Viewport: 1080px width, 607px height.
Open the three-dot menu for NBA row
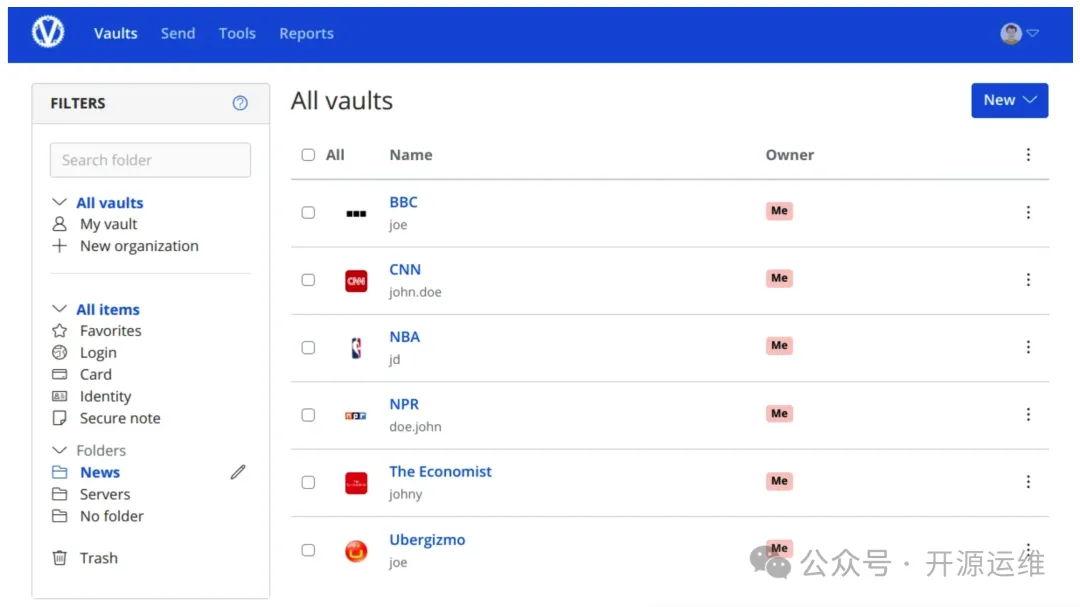(x=1028, y=347)
